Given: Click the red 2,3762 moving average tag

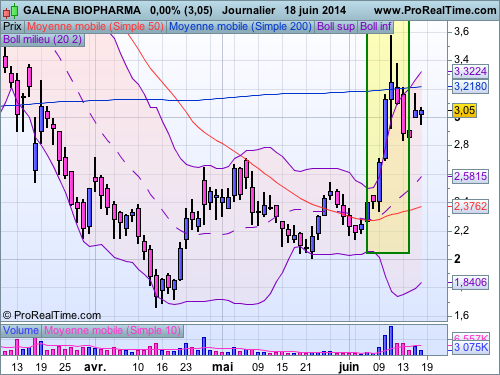Looking at the screenshot, I should (470, 206).
